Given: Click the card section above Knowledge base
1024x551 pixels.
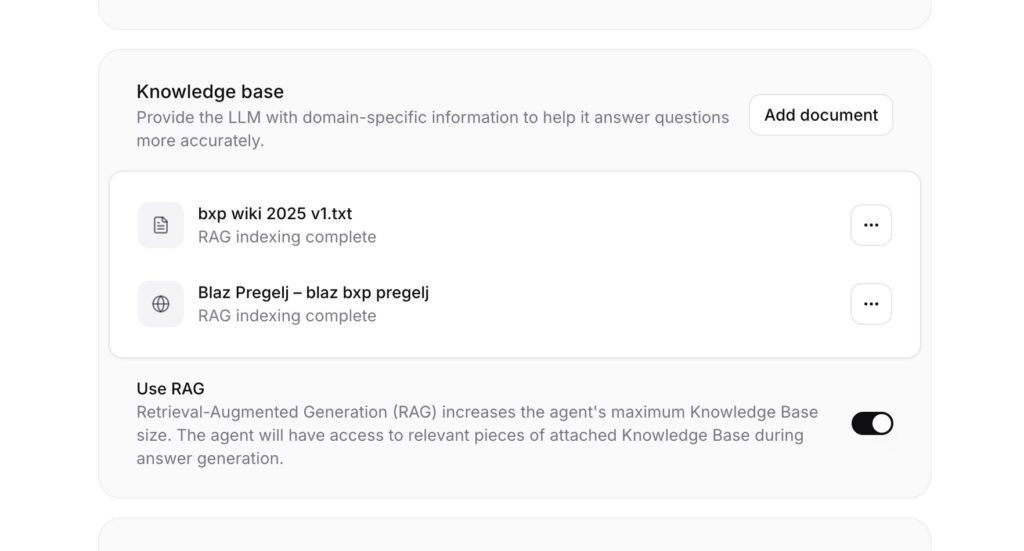Looking at the screenshot, I should (x=514, y=13).
